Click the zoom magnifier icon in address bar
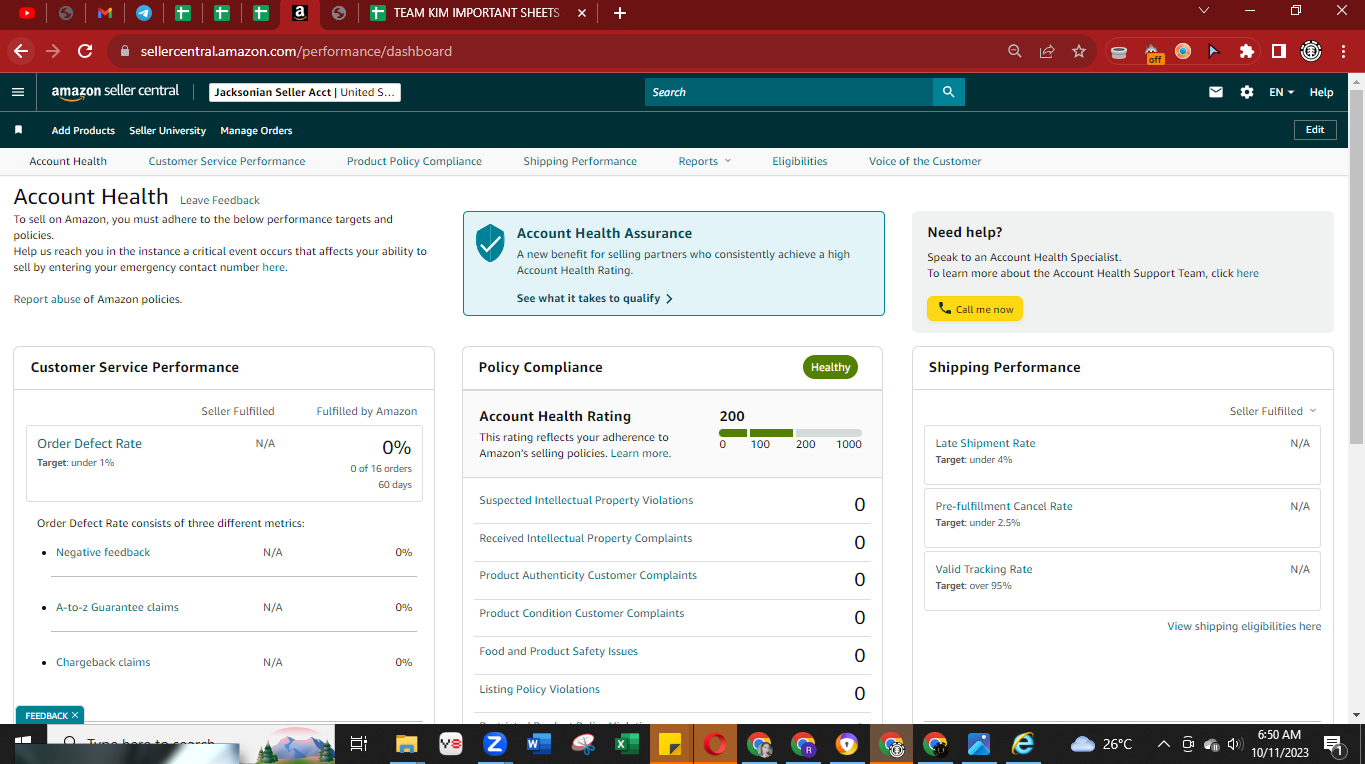 [x=1015, y=51]
